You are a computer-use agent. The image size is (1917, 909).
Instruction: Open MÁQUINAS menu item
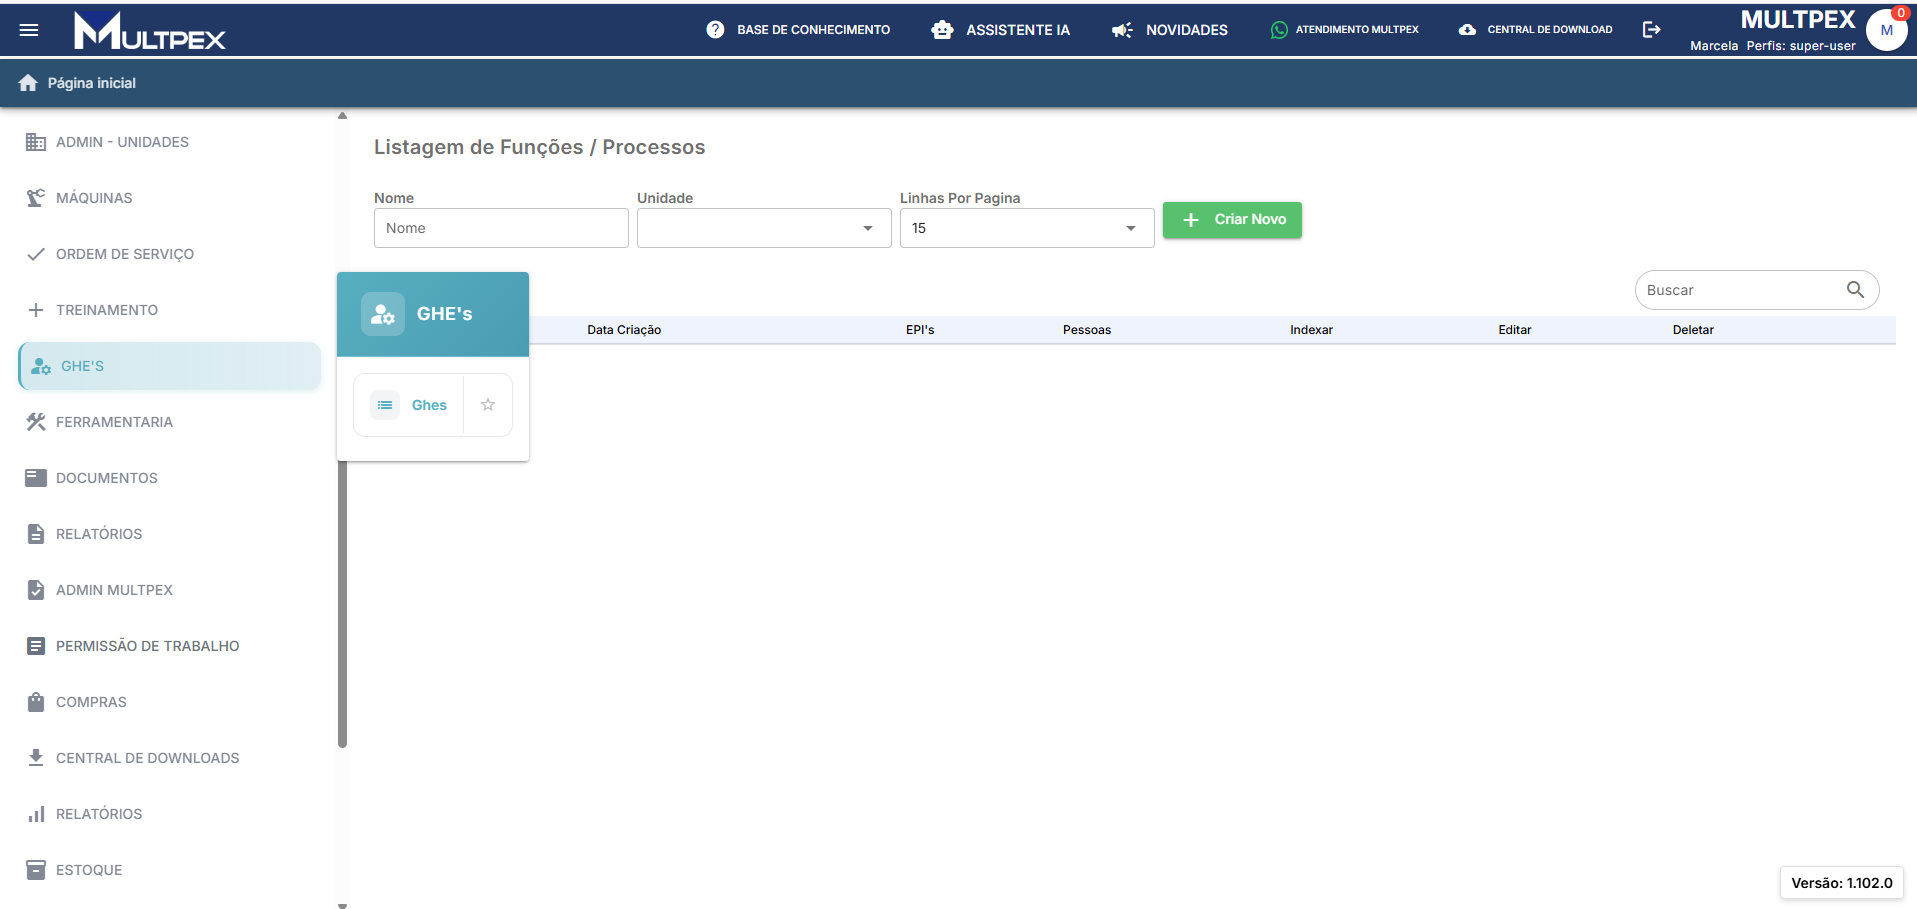[x=170, y=198]
